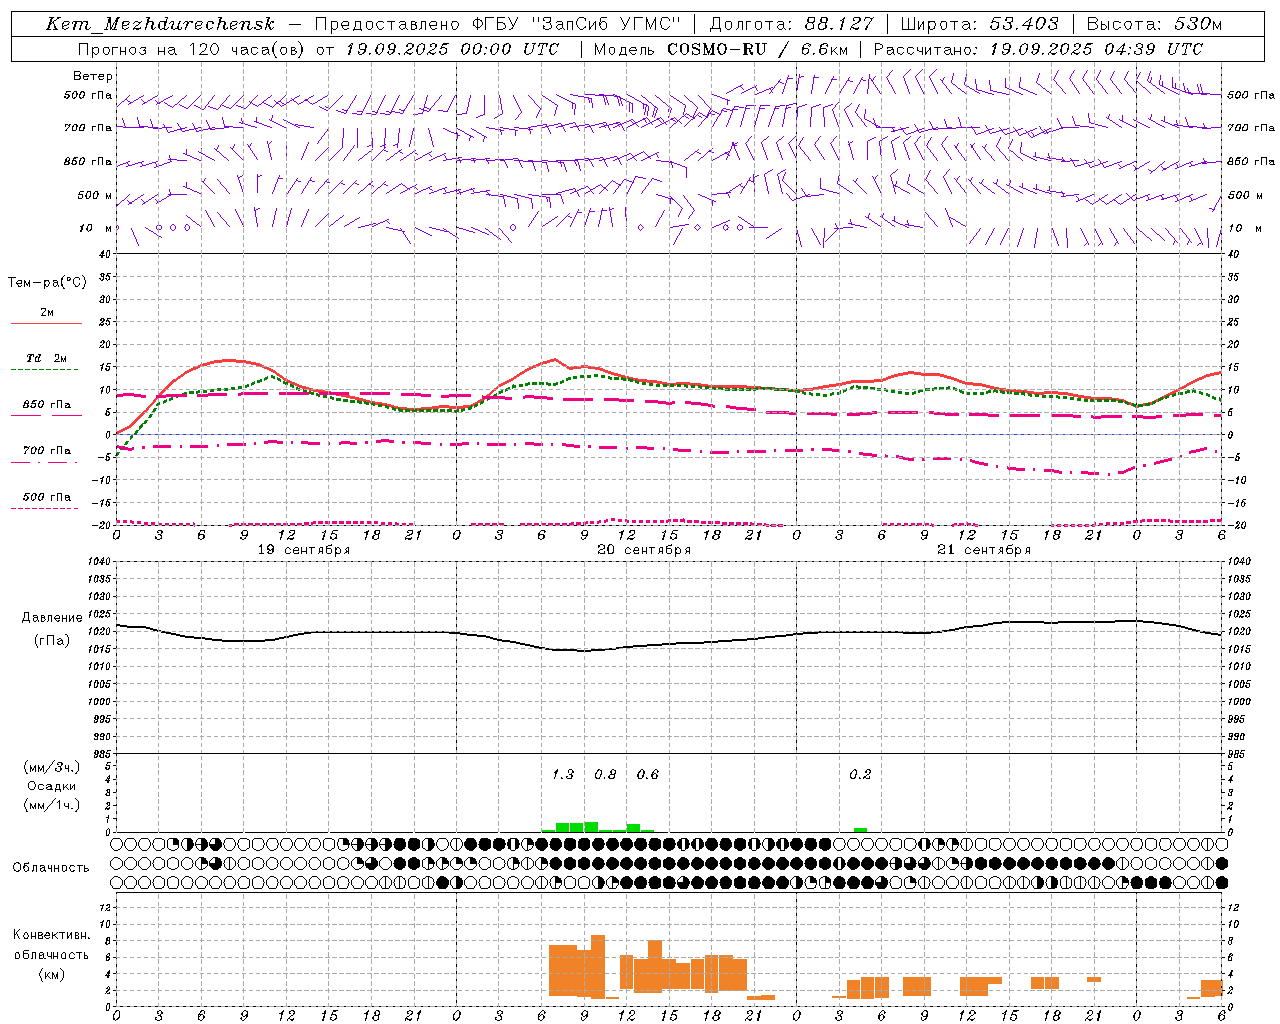Viewport: 1280px width, 1024px height.
Task: Click the date label 21 сентября
Action: pyautogui.click(x=984, y=550)
